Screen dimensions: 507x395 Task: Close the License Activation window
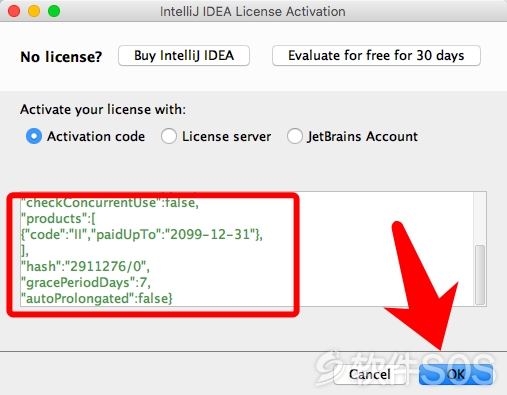pyautogui.click(x=14, y=11)
